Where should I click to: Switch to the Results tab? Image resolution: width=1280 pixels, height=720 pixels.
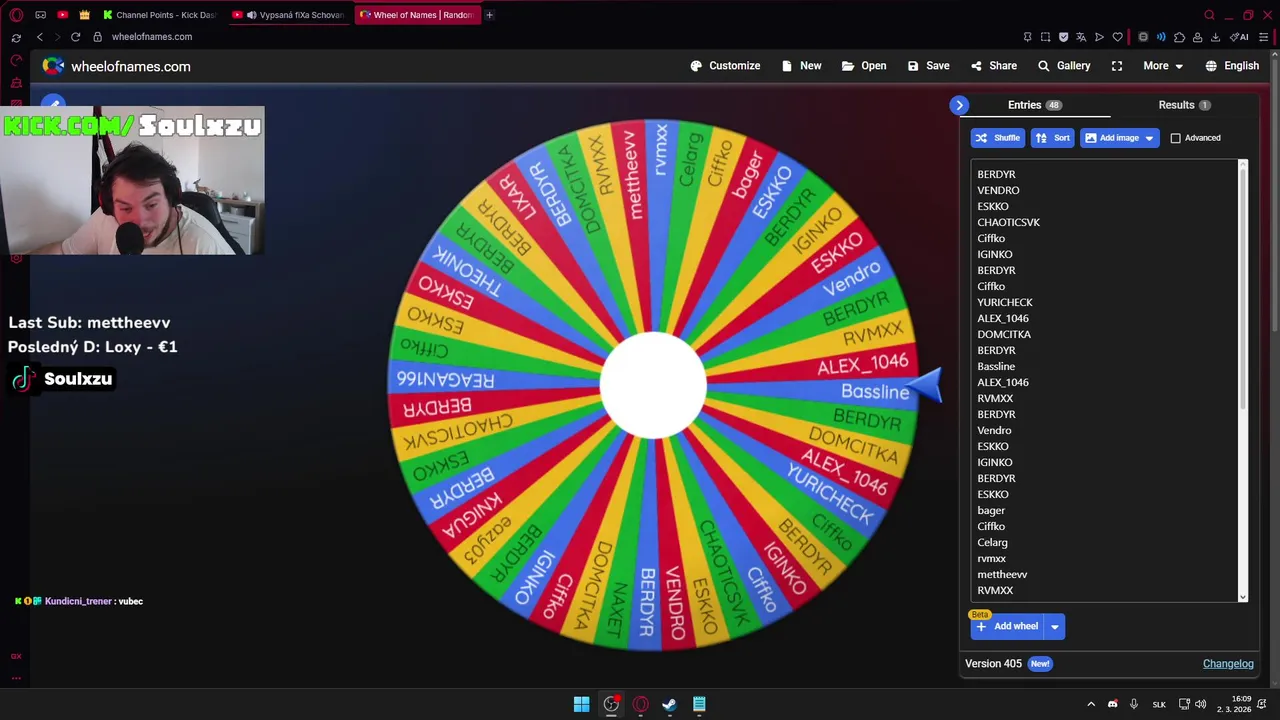click(x=1184, y=105)
